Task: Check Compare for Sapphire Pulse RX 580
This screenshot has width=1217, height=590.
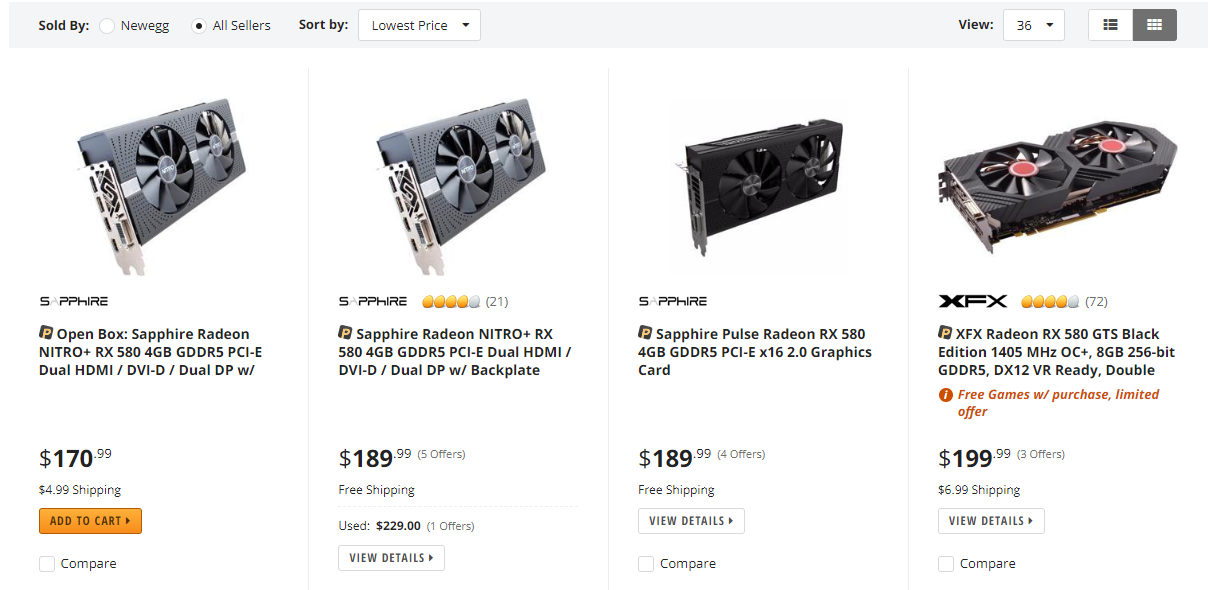Action: coord(647,564)
